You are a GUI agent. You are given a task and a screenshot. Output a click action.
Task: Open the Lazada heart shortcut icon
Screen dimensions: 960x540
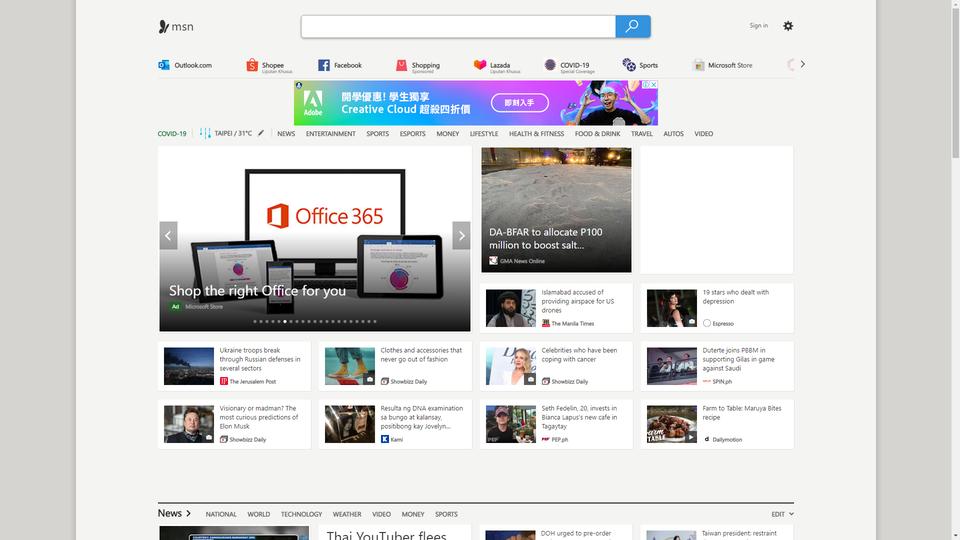click(x=480, y=64)
